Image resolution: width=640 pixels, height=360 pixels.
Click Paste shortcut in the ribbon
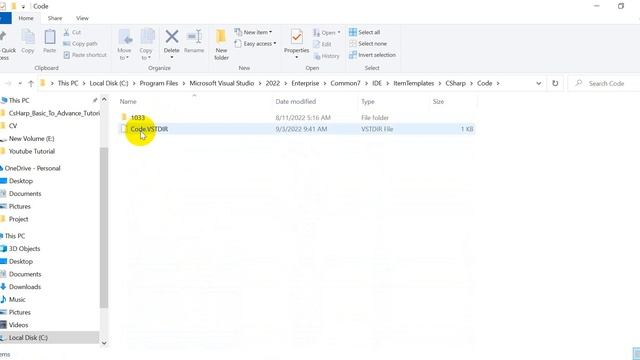[x=85, y=55]
